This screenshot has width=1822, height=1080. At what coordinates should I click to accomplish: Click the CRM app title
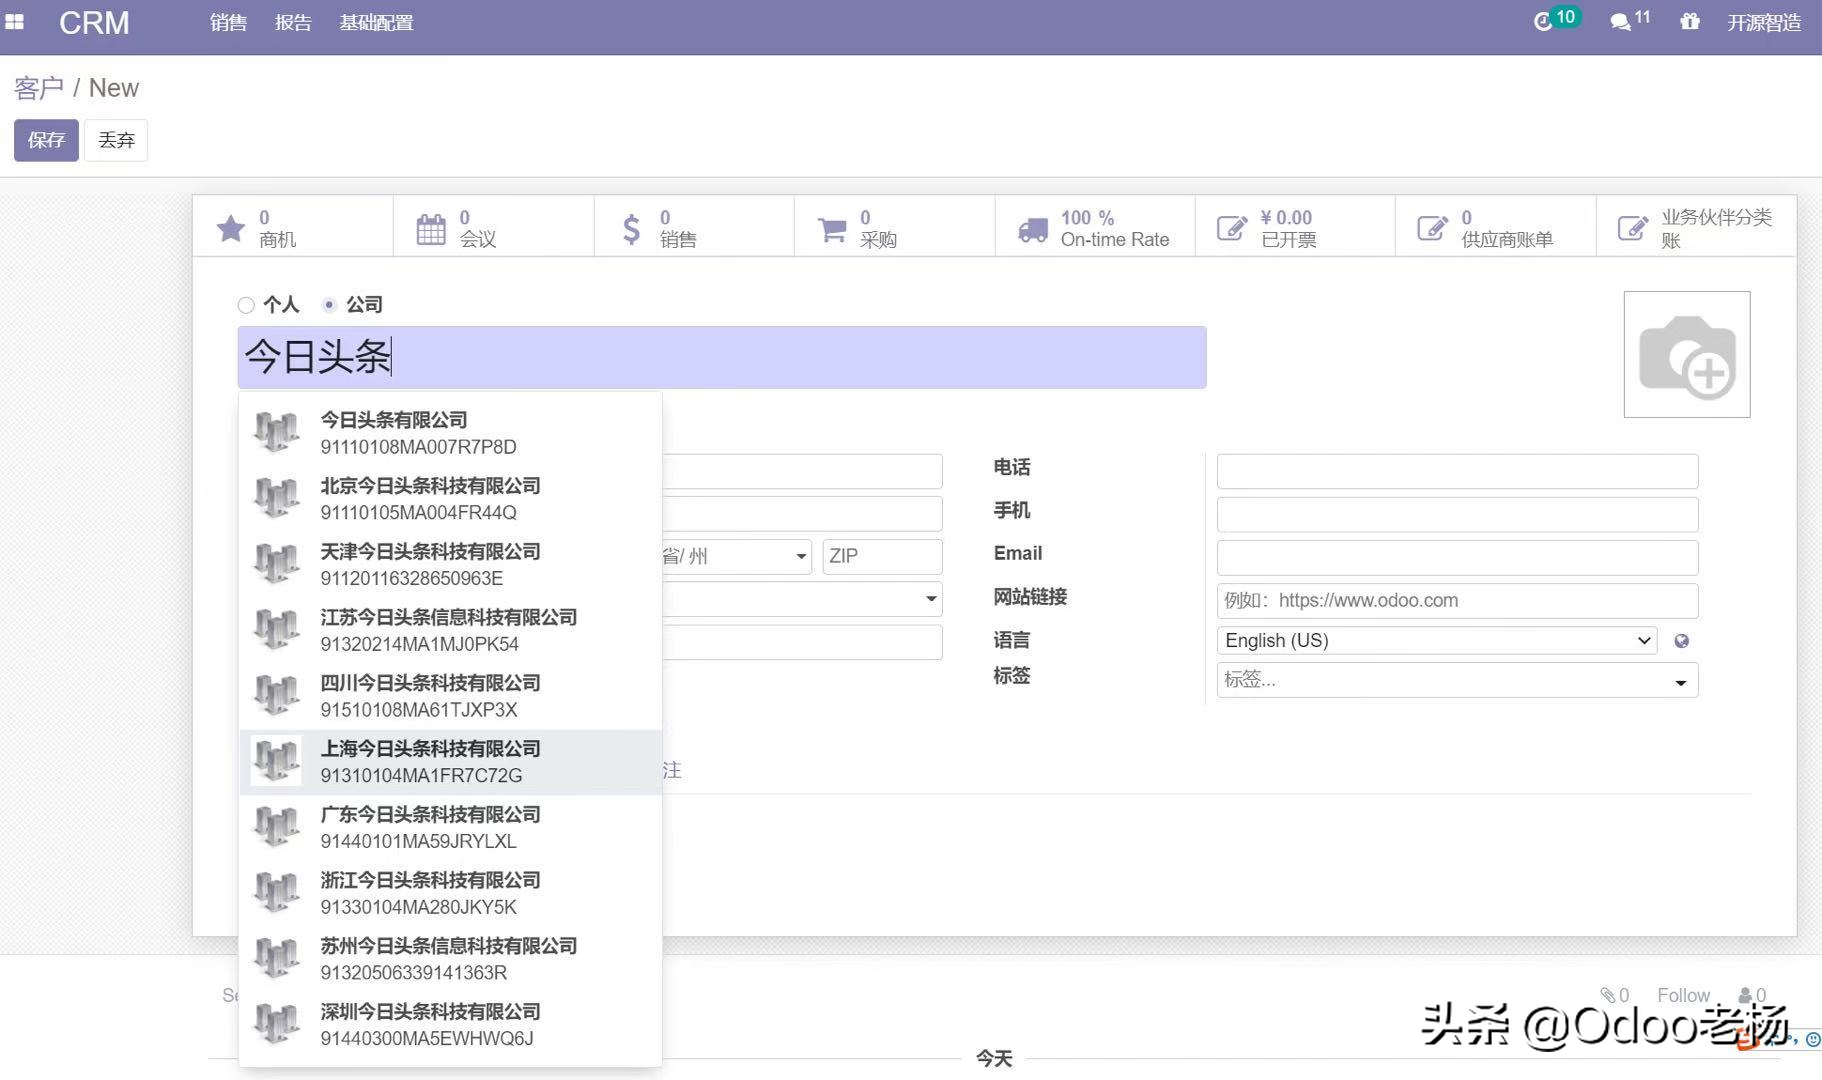point(94,22)
